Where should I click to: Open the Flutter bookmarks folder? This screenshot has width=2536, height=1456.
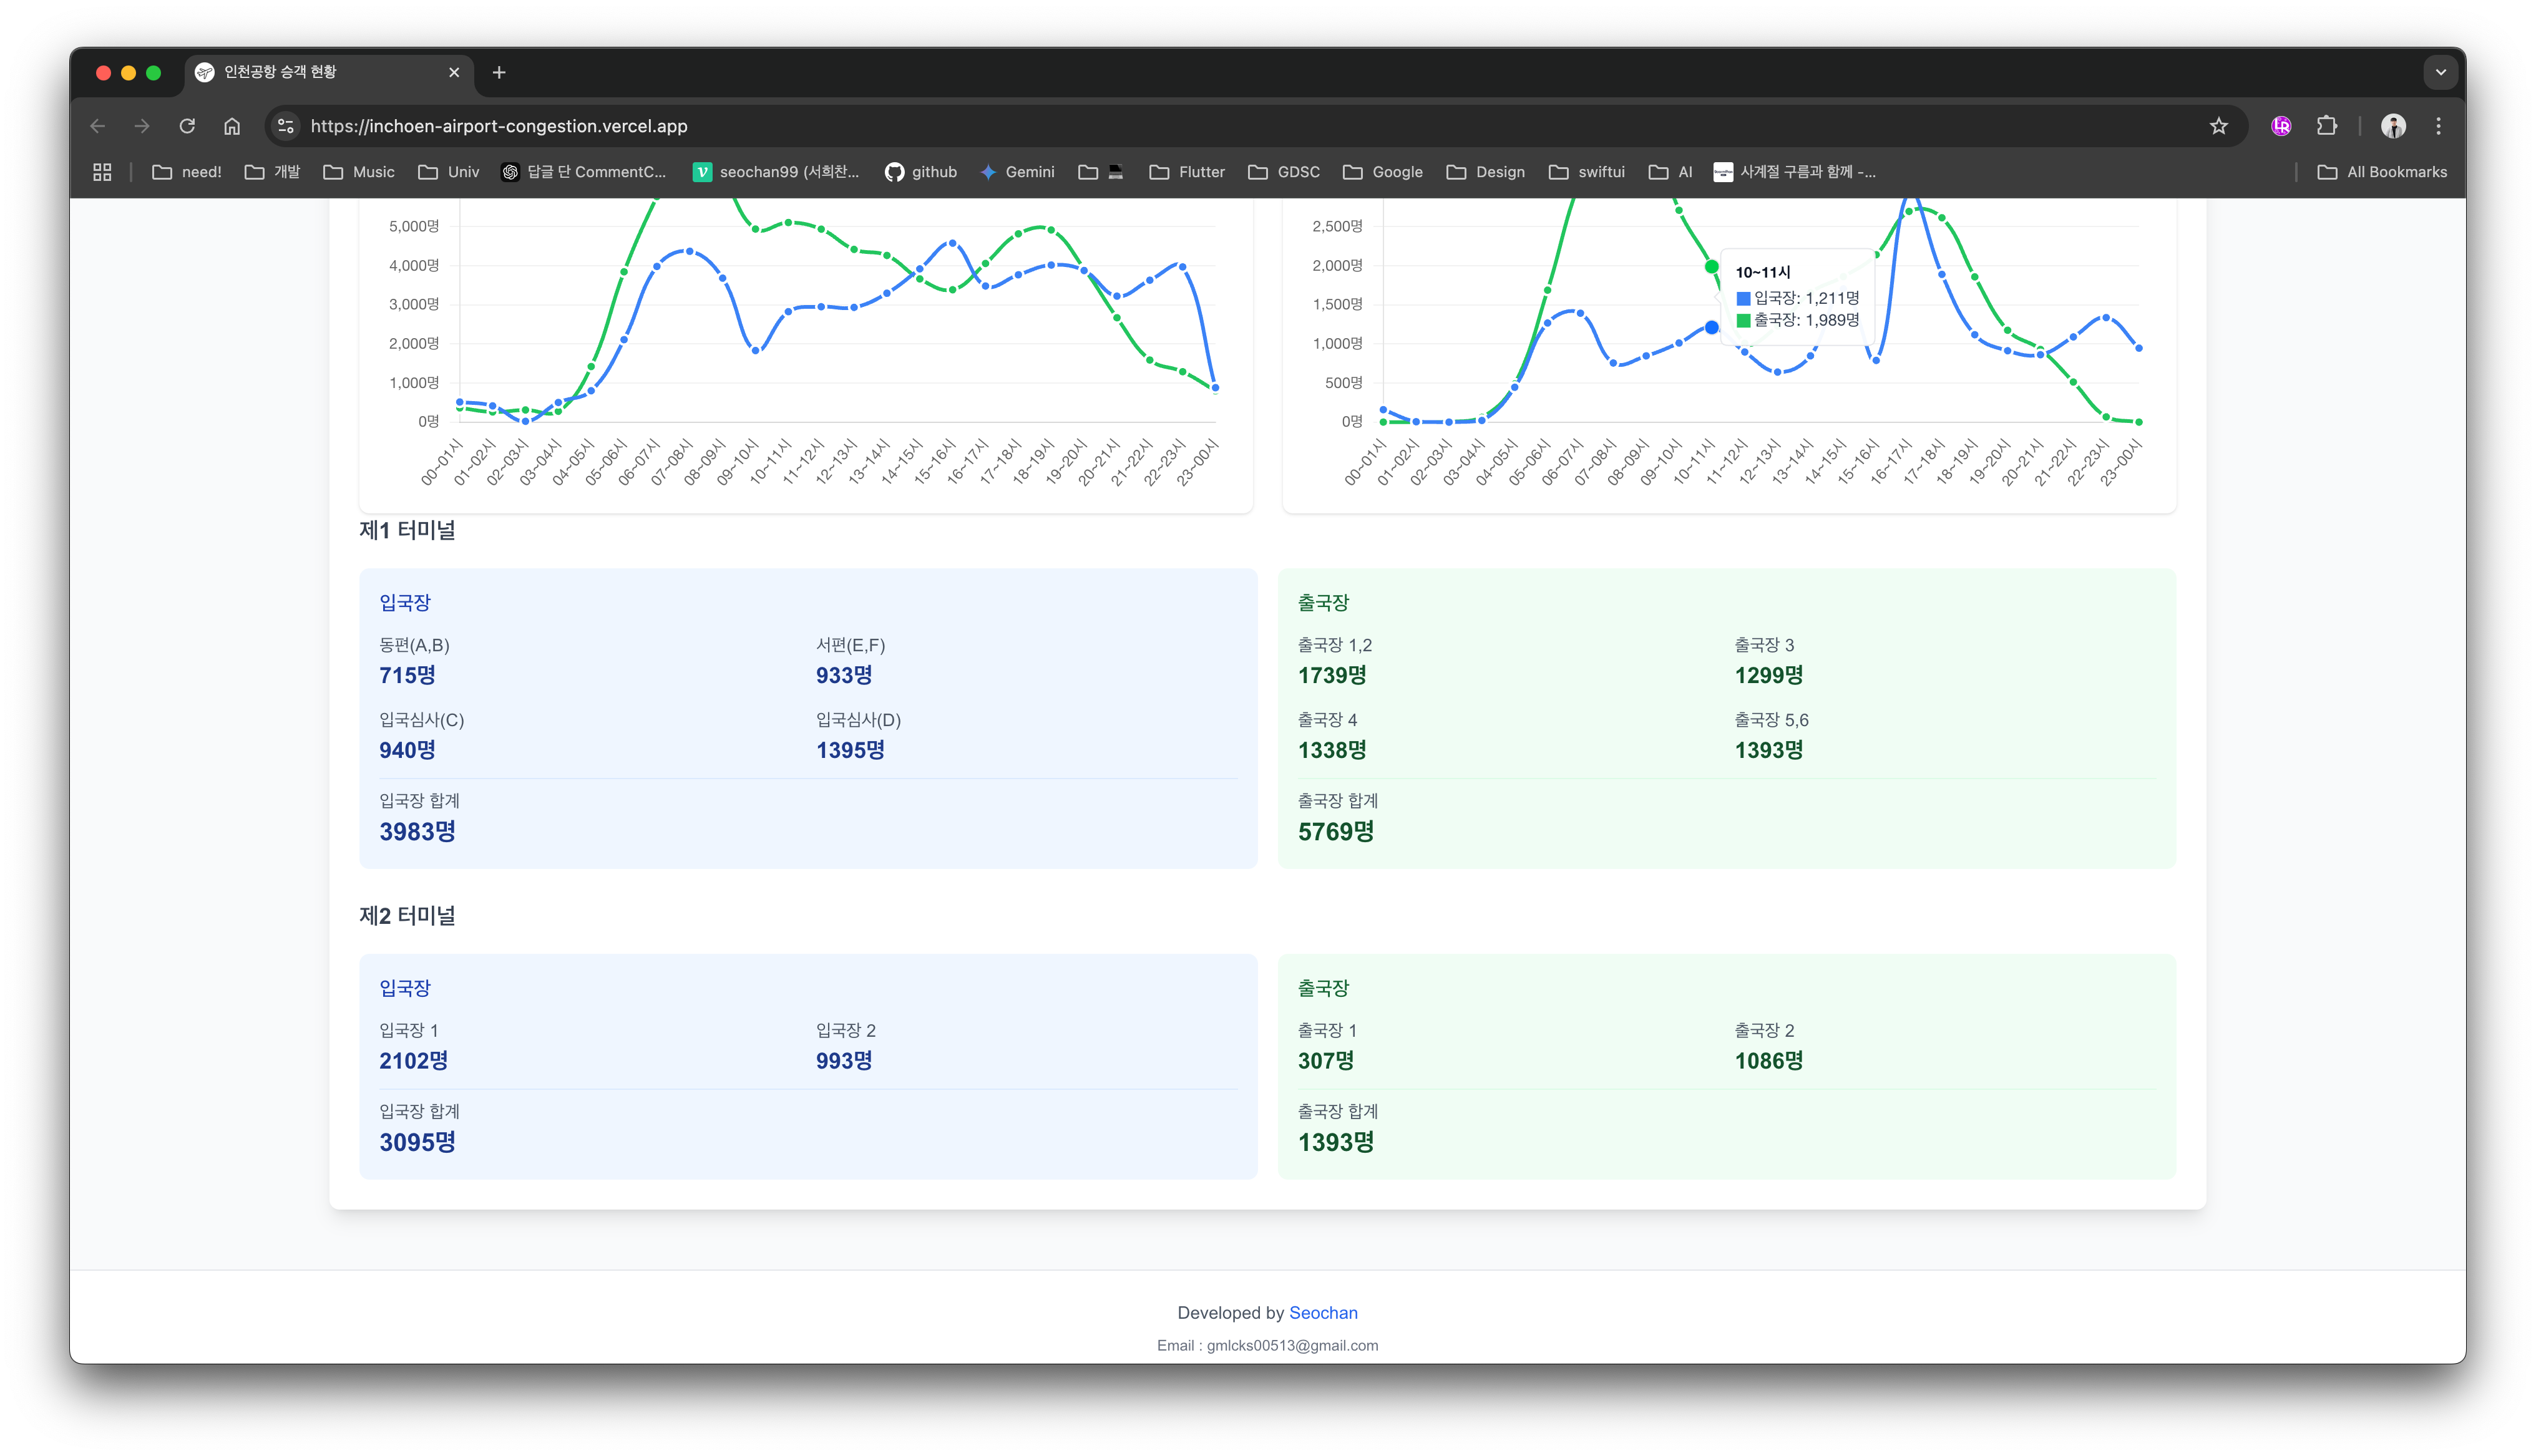point(1187,172)
